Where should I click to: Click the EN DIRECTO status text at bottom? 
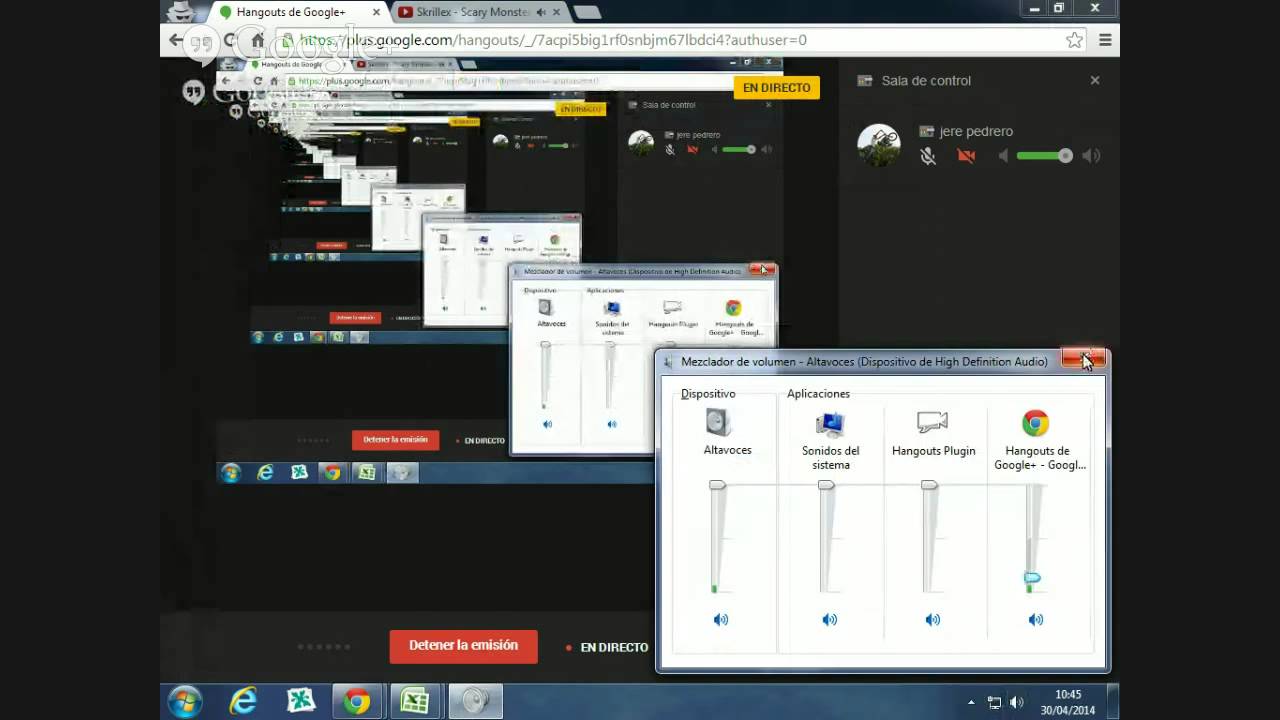[614, 648]
